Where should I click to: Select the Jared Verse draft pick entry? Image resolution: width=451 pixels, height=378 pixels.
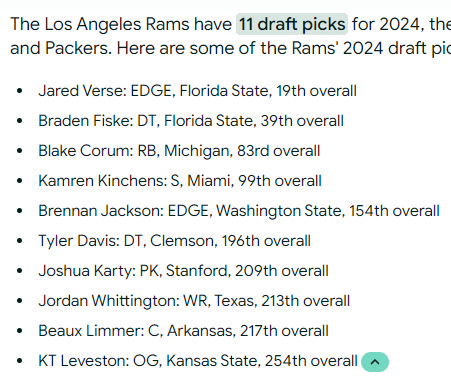click(197, 91)
